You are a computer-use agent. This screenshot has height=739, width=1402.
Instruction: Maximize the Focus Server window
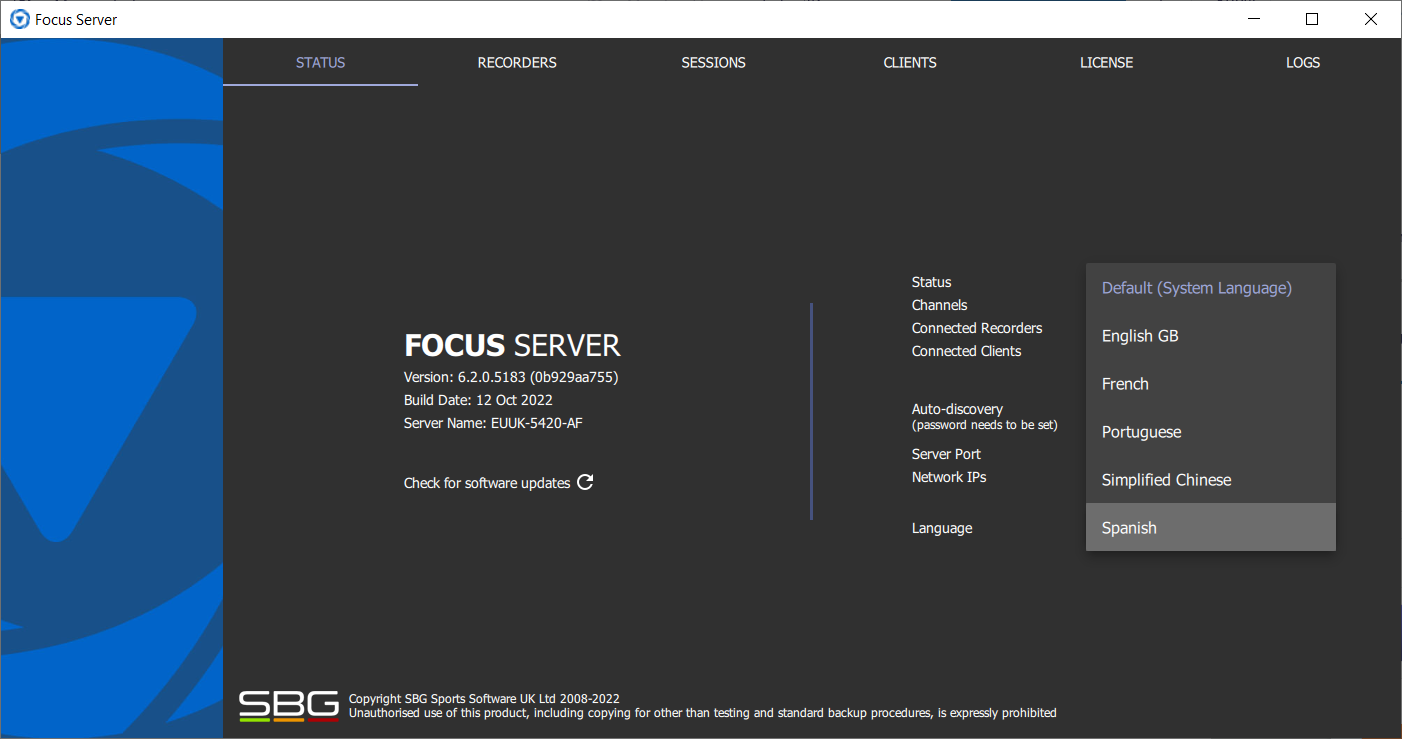1312,19
